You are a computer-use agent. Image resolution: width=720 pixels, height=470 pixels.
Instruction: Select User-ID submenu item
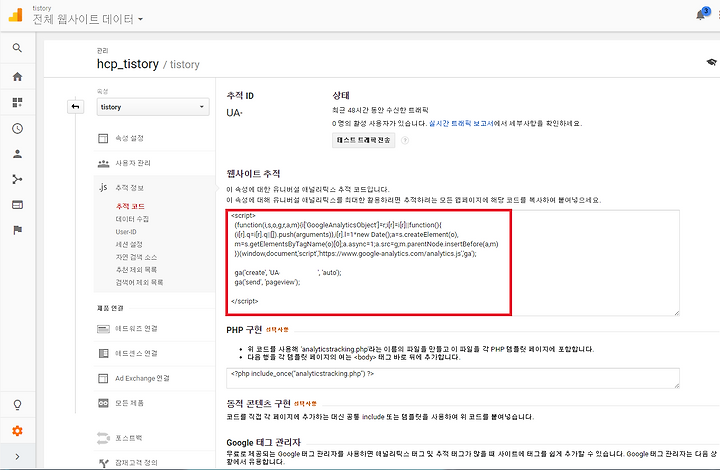(x=126, y=232)
